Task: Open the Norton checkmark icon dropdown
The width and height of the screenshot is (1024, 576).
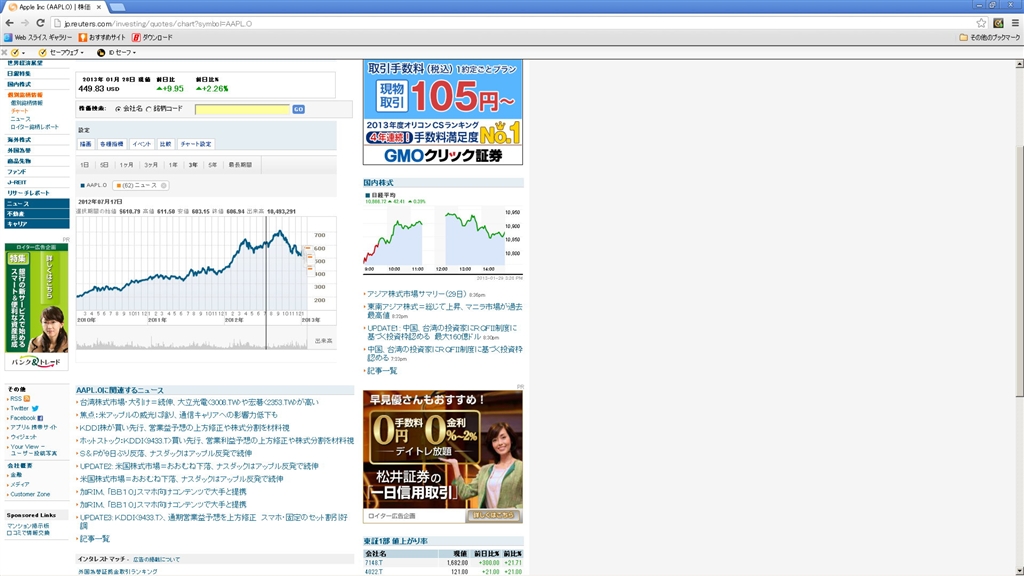Action: pos(18,52)
